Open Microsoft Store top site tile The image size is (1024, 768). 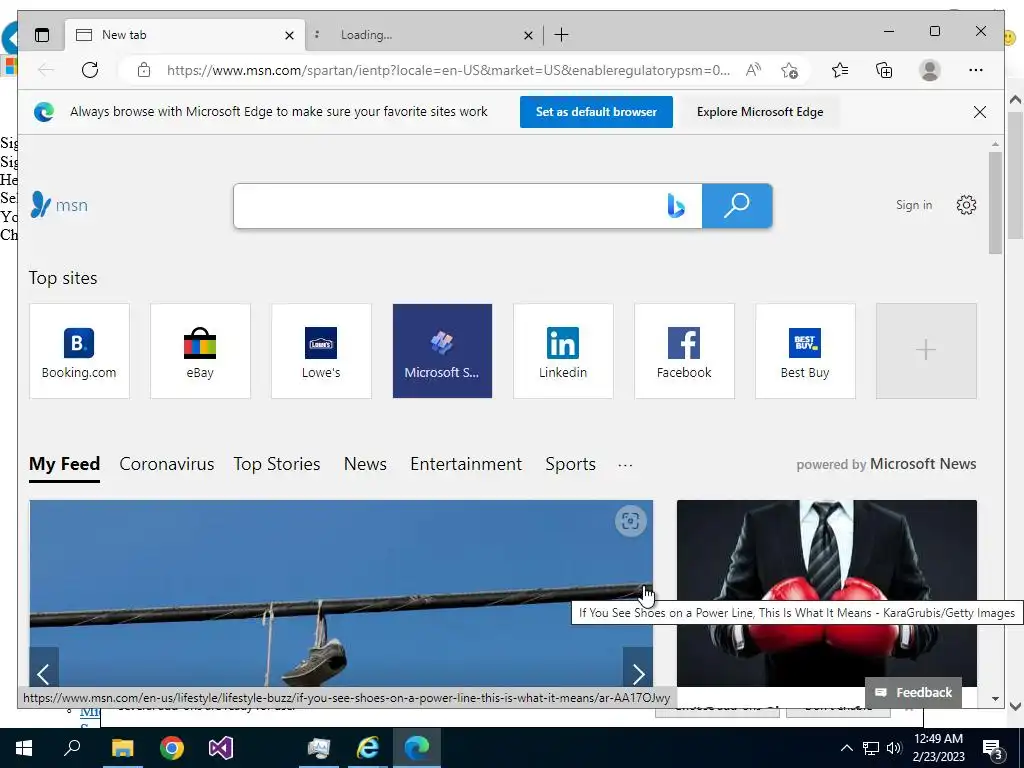click(442, 351)
